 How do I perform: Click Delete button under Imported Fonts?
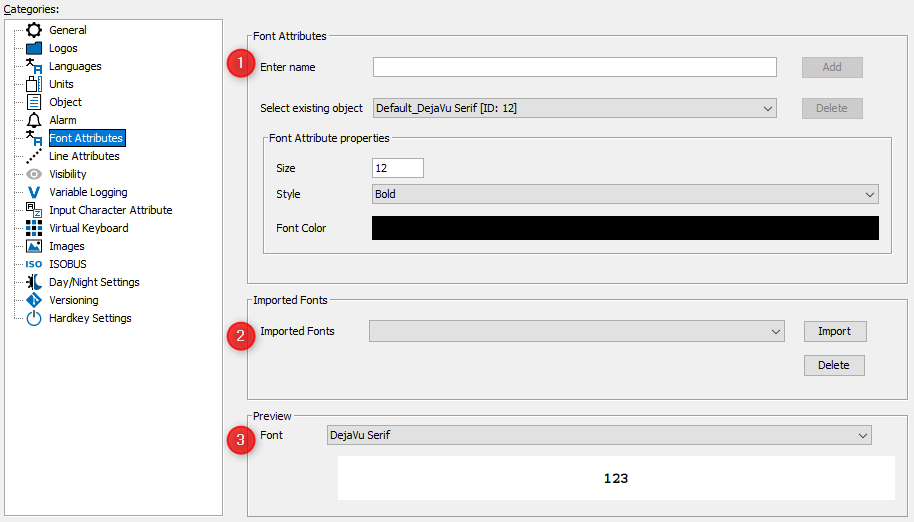pyautogui.click(x=834, y=365)
